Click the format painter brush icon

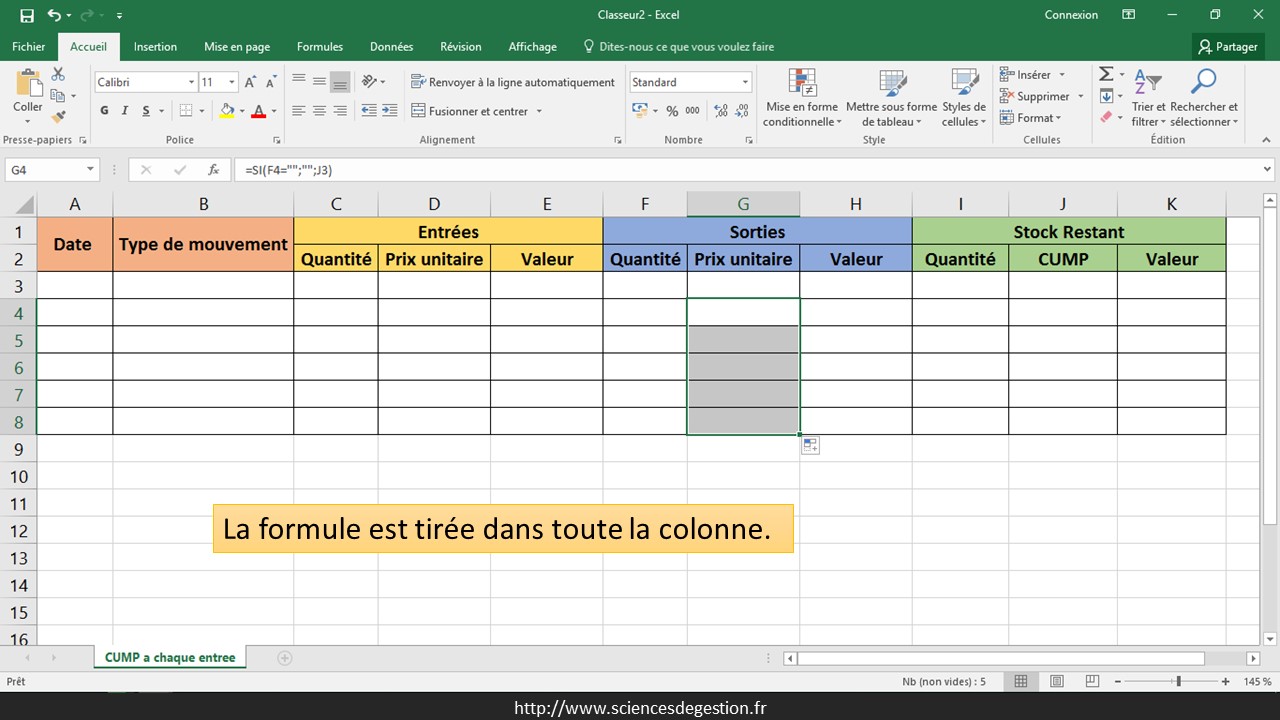pyautogui.click(x=58, y=117)
